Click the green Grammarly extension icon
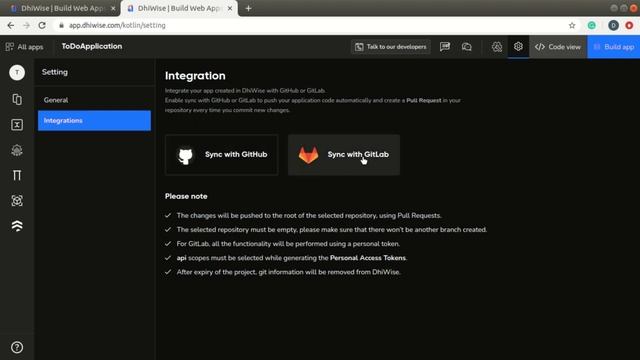640x360 pixels. (591, 25)
